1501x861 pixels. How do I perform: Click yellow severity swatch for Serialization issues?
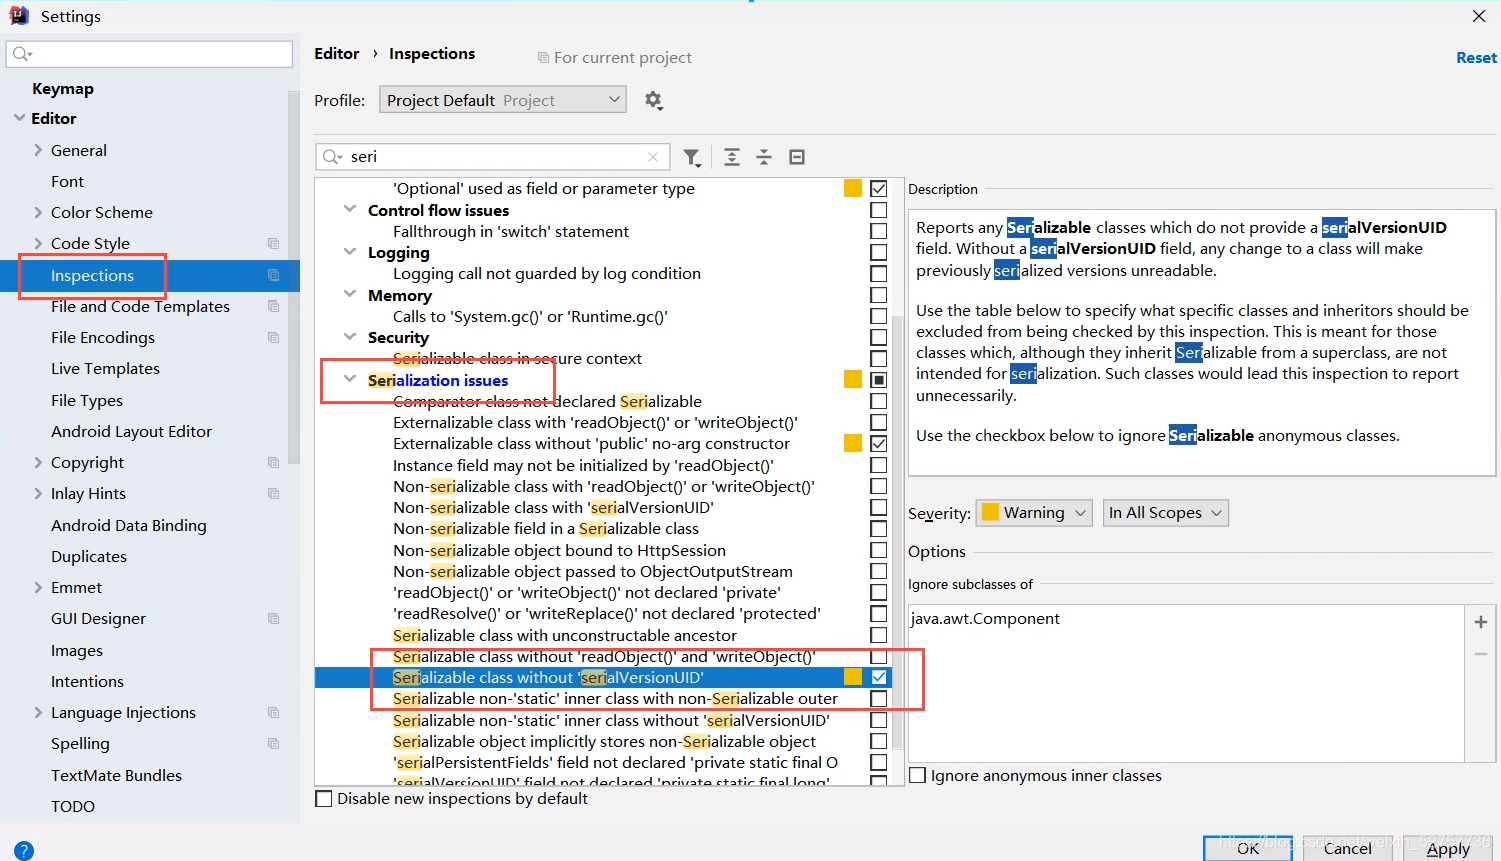[853, 380]
